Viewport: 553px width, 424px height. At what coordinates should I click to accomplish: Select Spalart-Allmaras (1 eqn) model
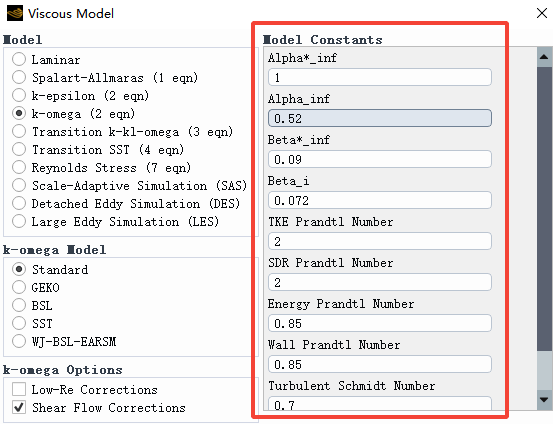(19, 77)
